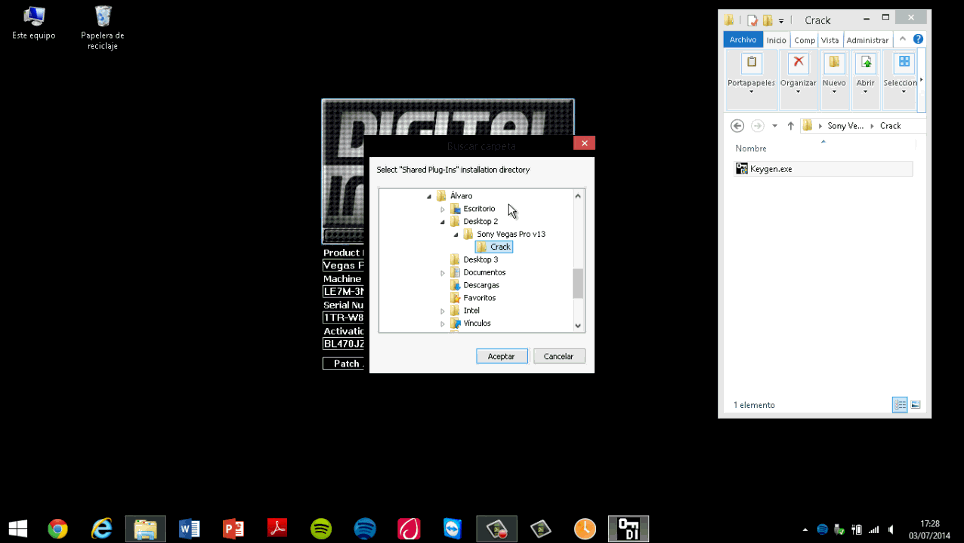Expand the Vínculos node arrow
This screenshot has width=964, height=543.
point(442,324)
